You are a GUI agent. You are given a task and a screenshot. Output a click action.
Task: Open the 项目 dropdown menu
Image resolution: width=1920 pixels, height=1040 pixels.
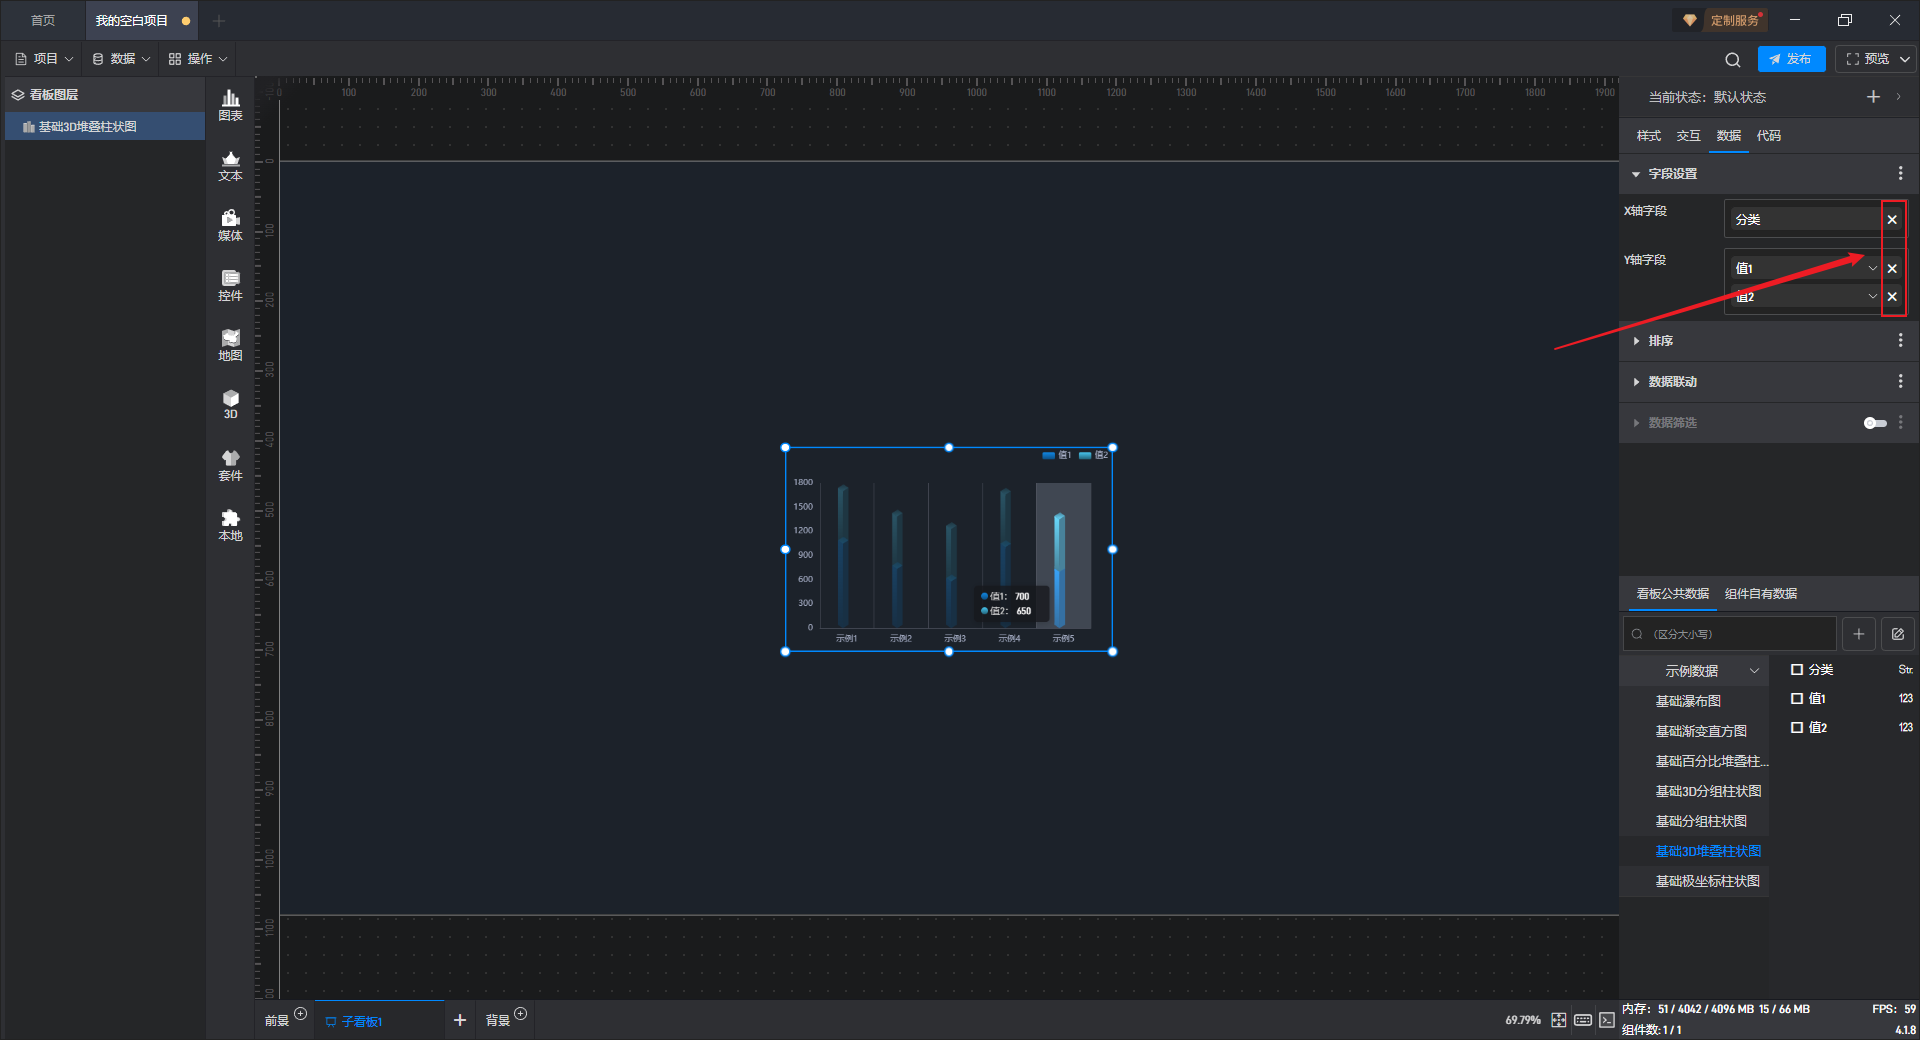point(45,59)
